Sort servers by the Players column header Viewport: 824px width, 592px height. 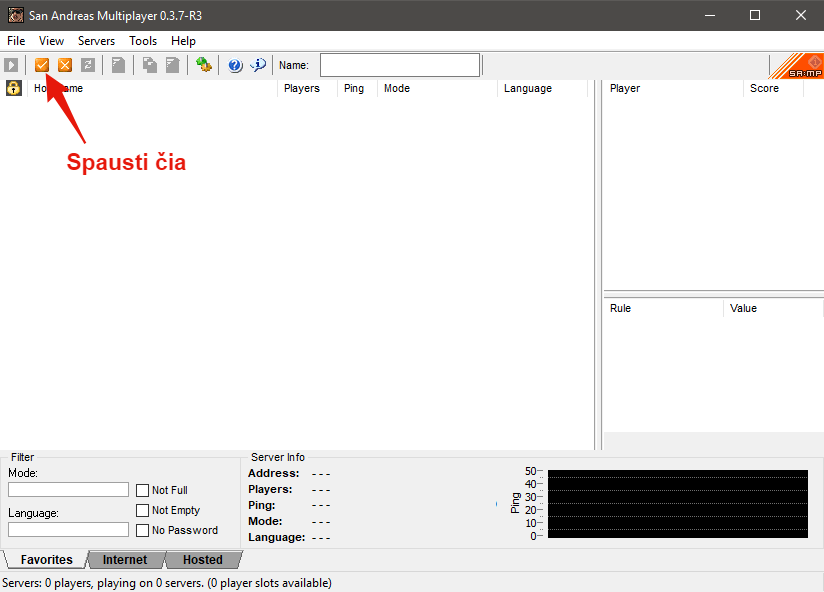(302, 88)
